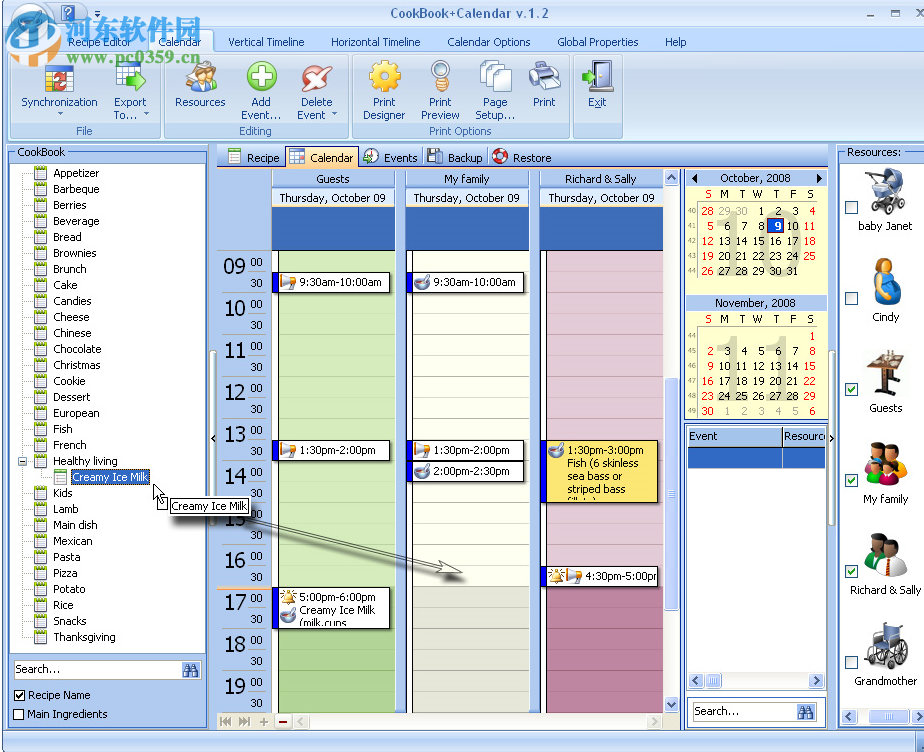The width and height of the screenshot is (924, 752).
Task: Click the binoculars search icon in CookBook panel
Action: 190,670
